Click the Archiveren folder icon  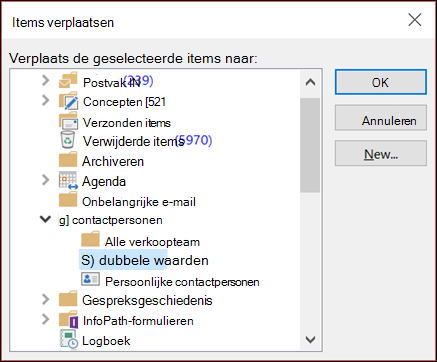pyautogui.click(x=68, y=160)
